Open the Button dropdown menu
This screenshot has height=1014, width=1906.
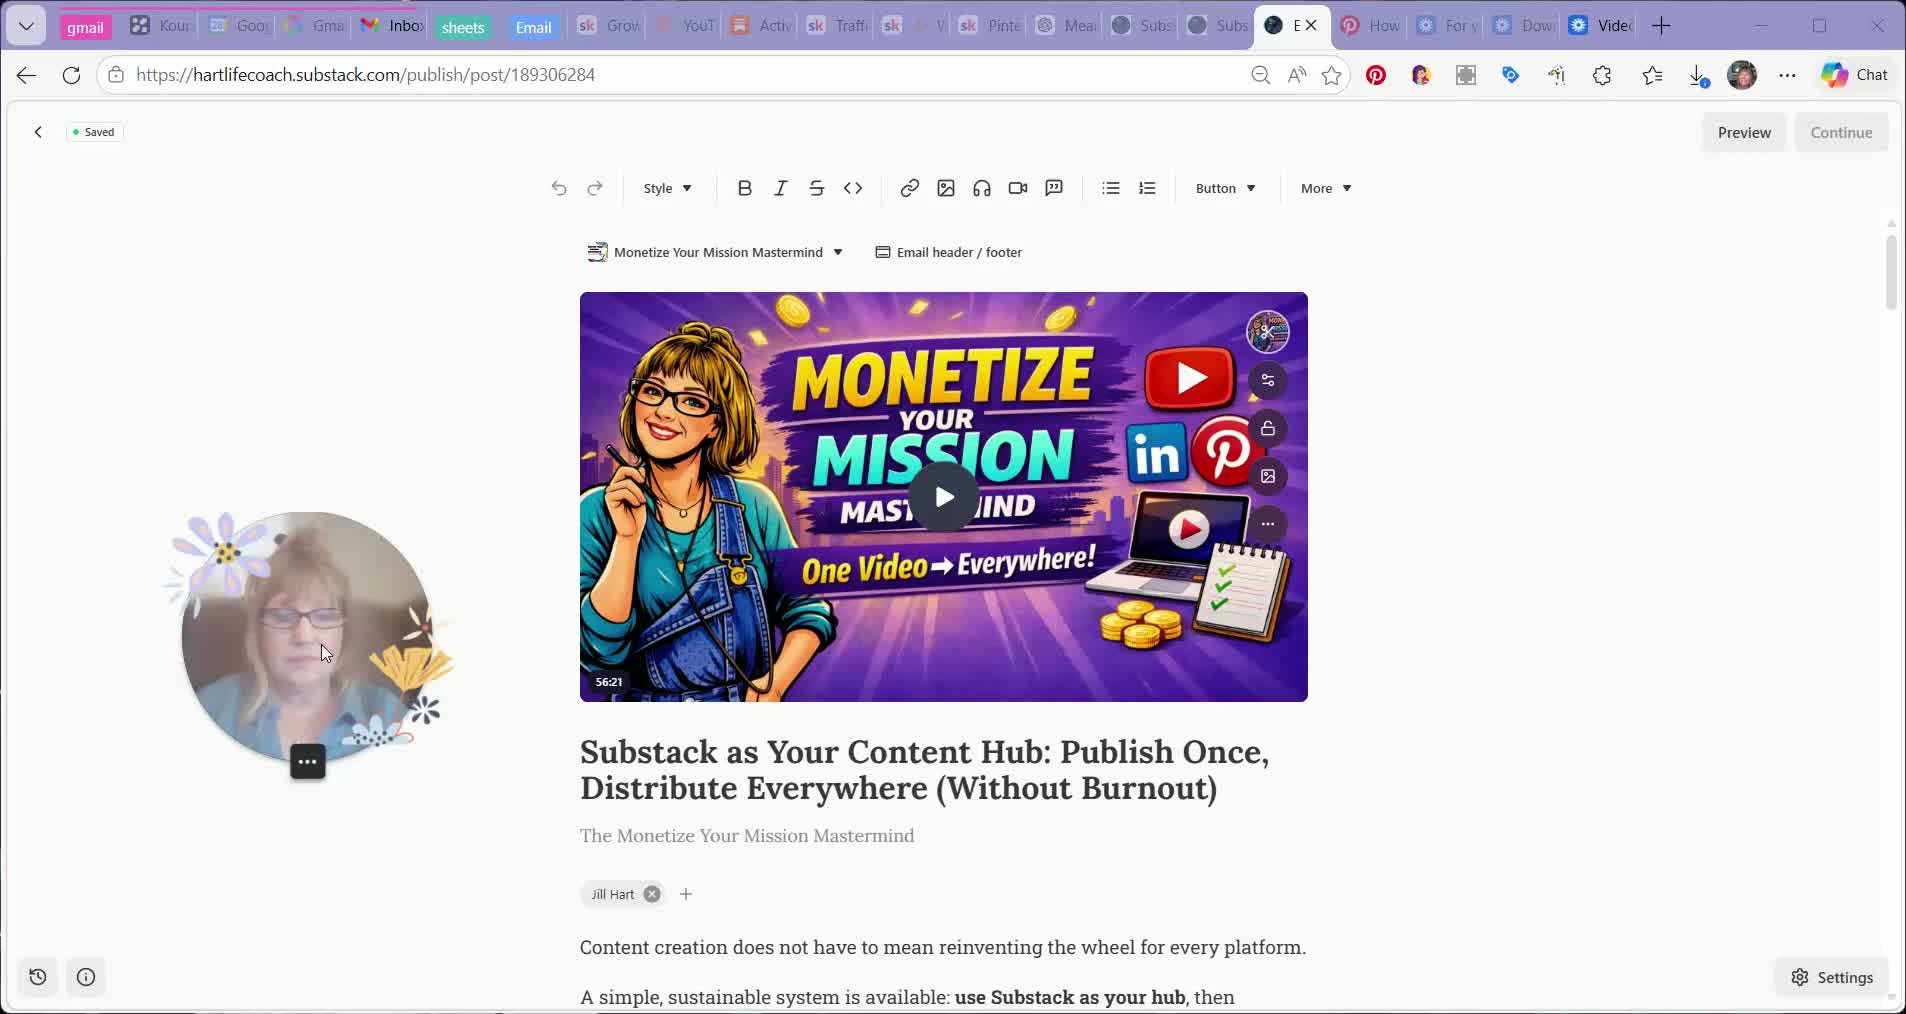tap(1225, 188)
